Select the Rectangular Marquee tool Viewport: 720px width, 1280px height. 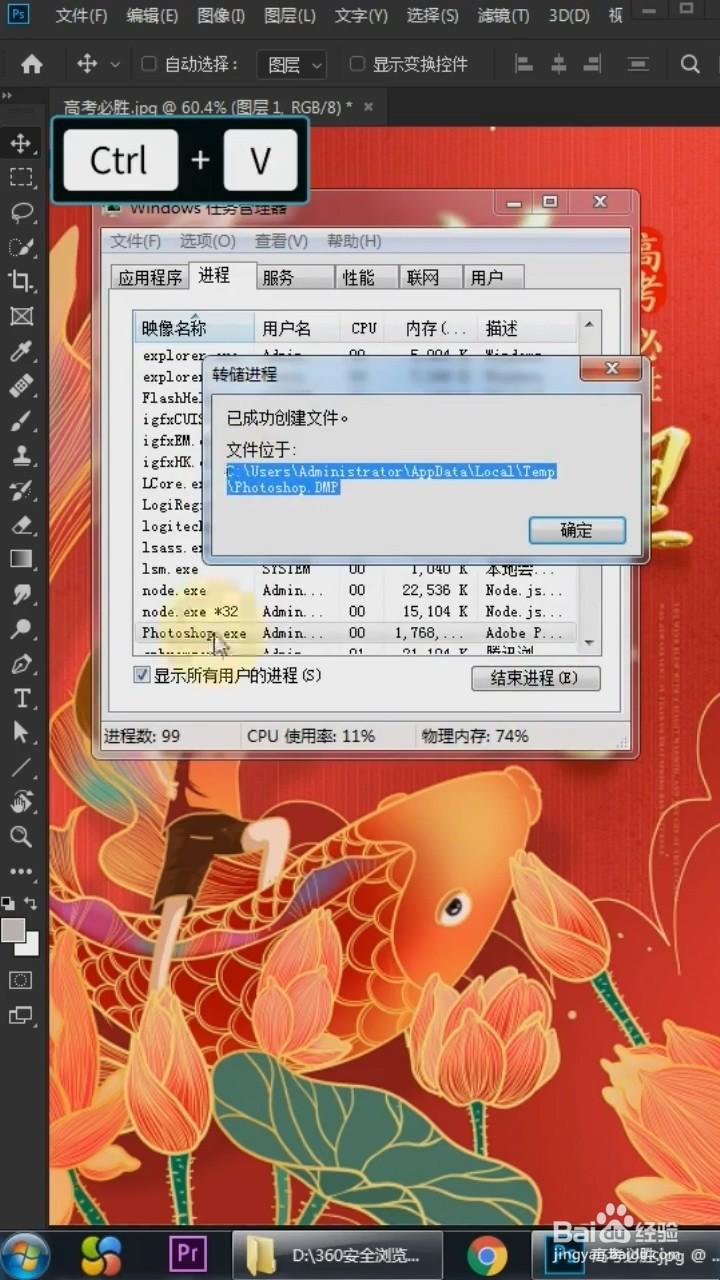tap(21, 178)
